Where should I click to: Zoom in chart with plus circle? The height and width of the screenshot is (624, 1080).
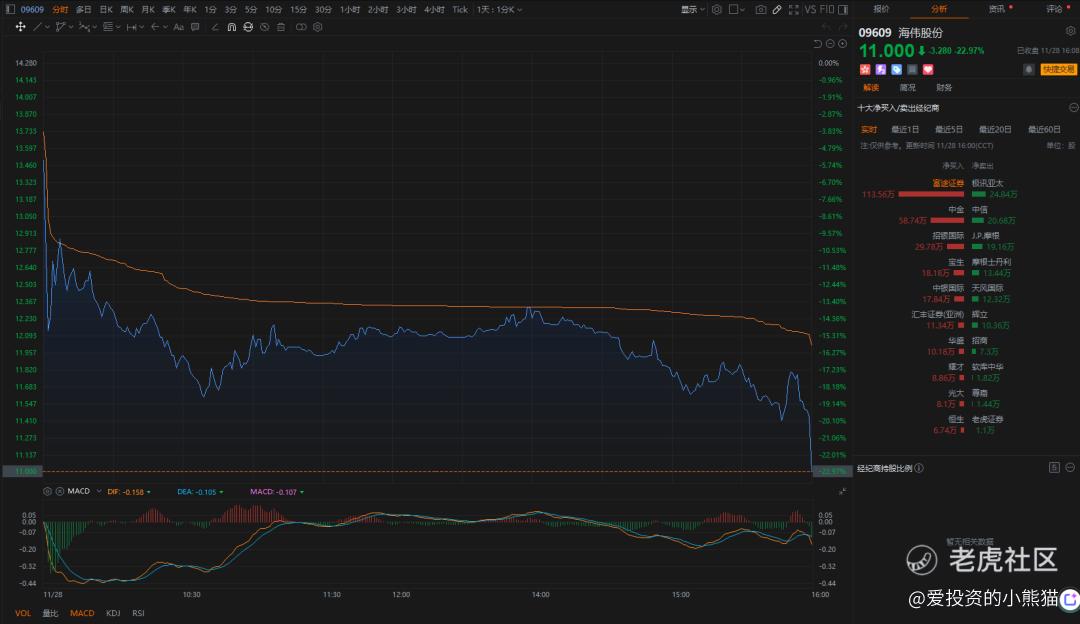tap(842, 44)
